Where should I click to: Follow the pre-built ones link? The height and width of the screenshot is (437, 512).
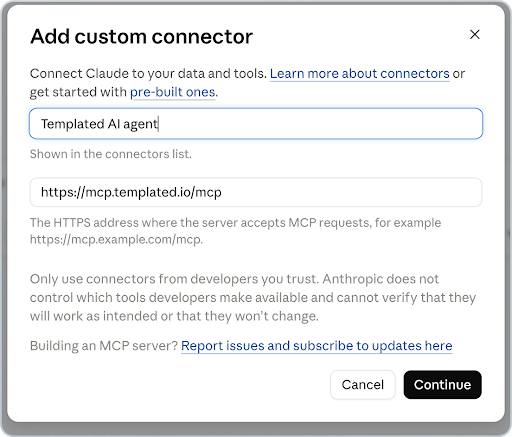[172, 92]
